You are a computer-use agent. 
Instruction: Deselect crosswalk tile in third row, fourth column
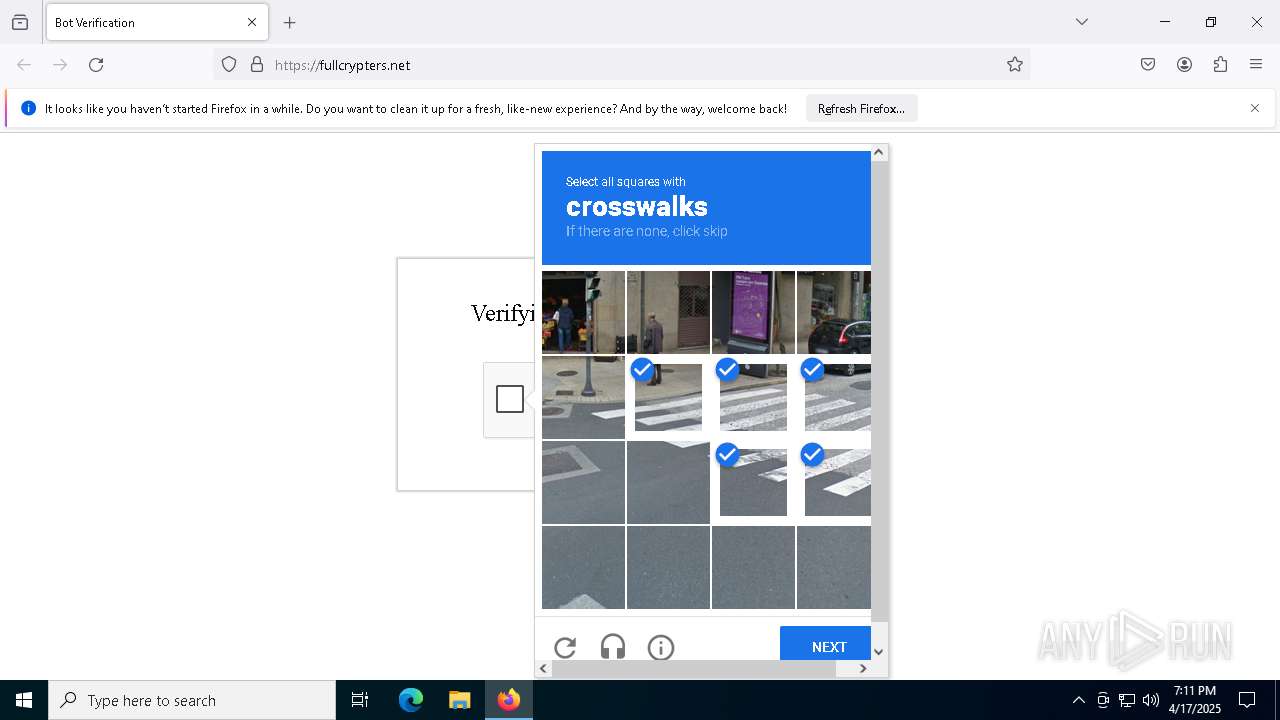(x=834, y=482)
